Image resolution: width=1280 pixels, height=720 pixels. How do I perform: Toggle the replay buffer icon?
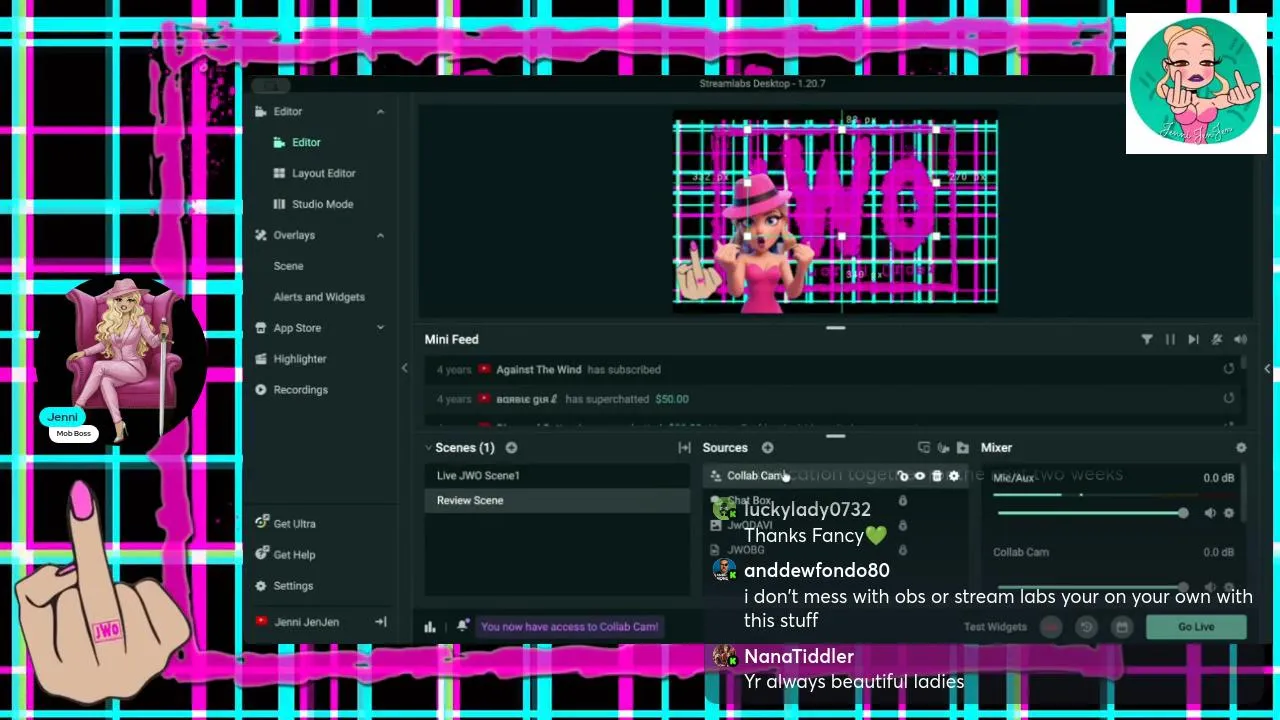1086,627
